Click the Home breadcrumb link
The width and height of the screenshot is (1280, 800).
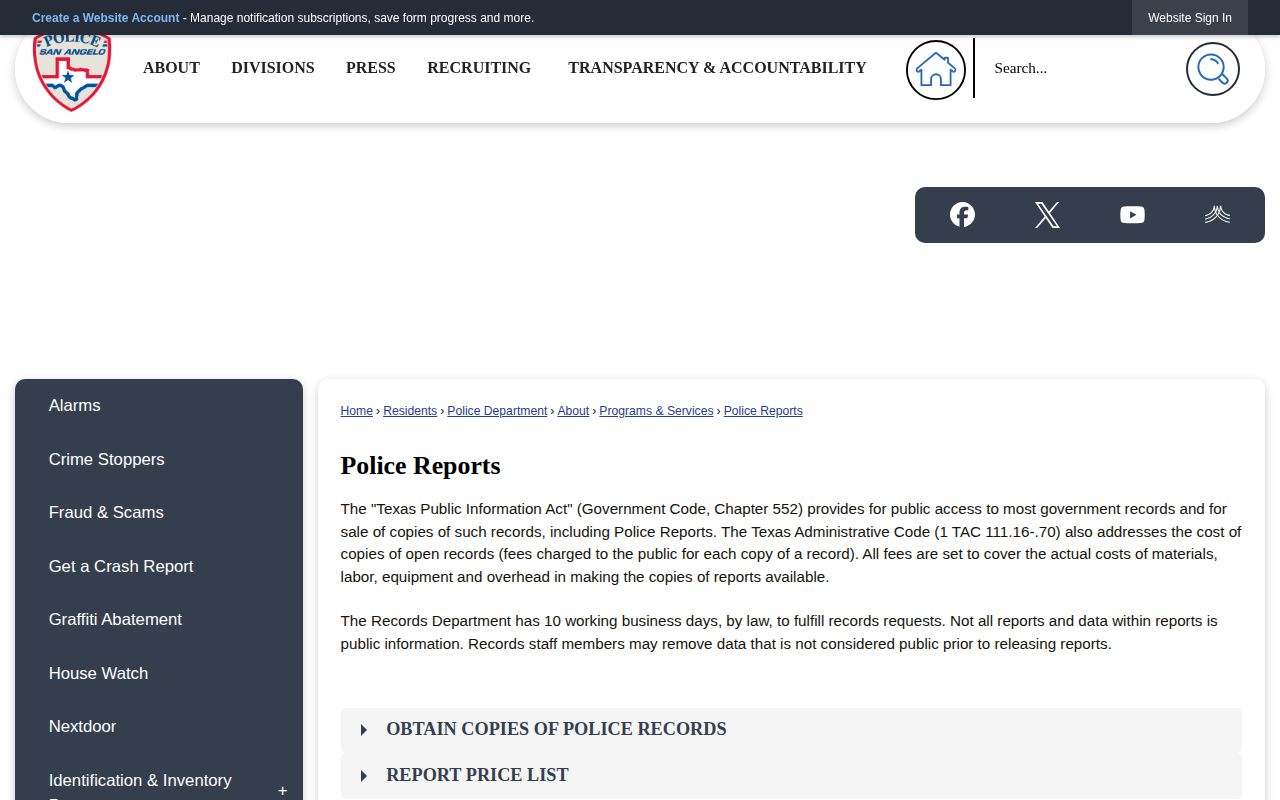click(x=357, y=411)
